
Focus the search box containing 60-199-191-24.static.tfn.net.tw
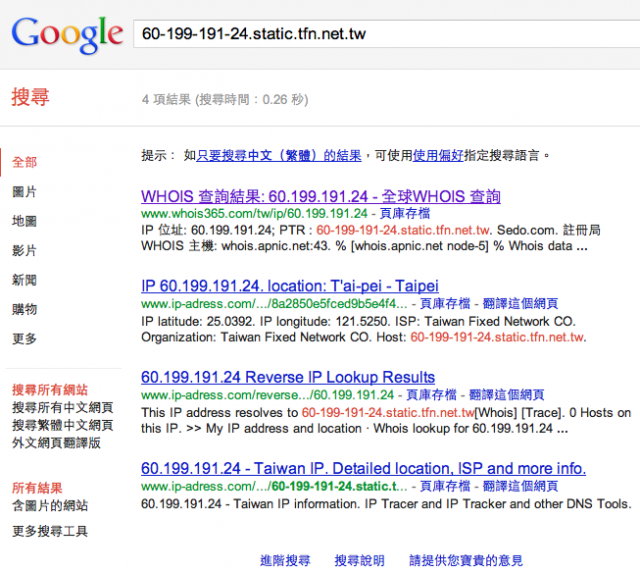point(387,34)
